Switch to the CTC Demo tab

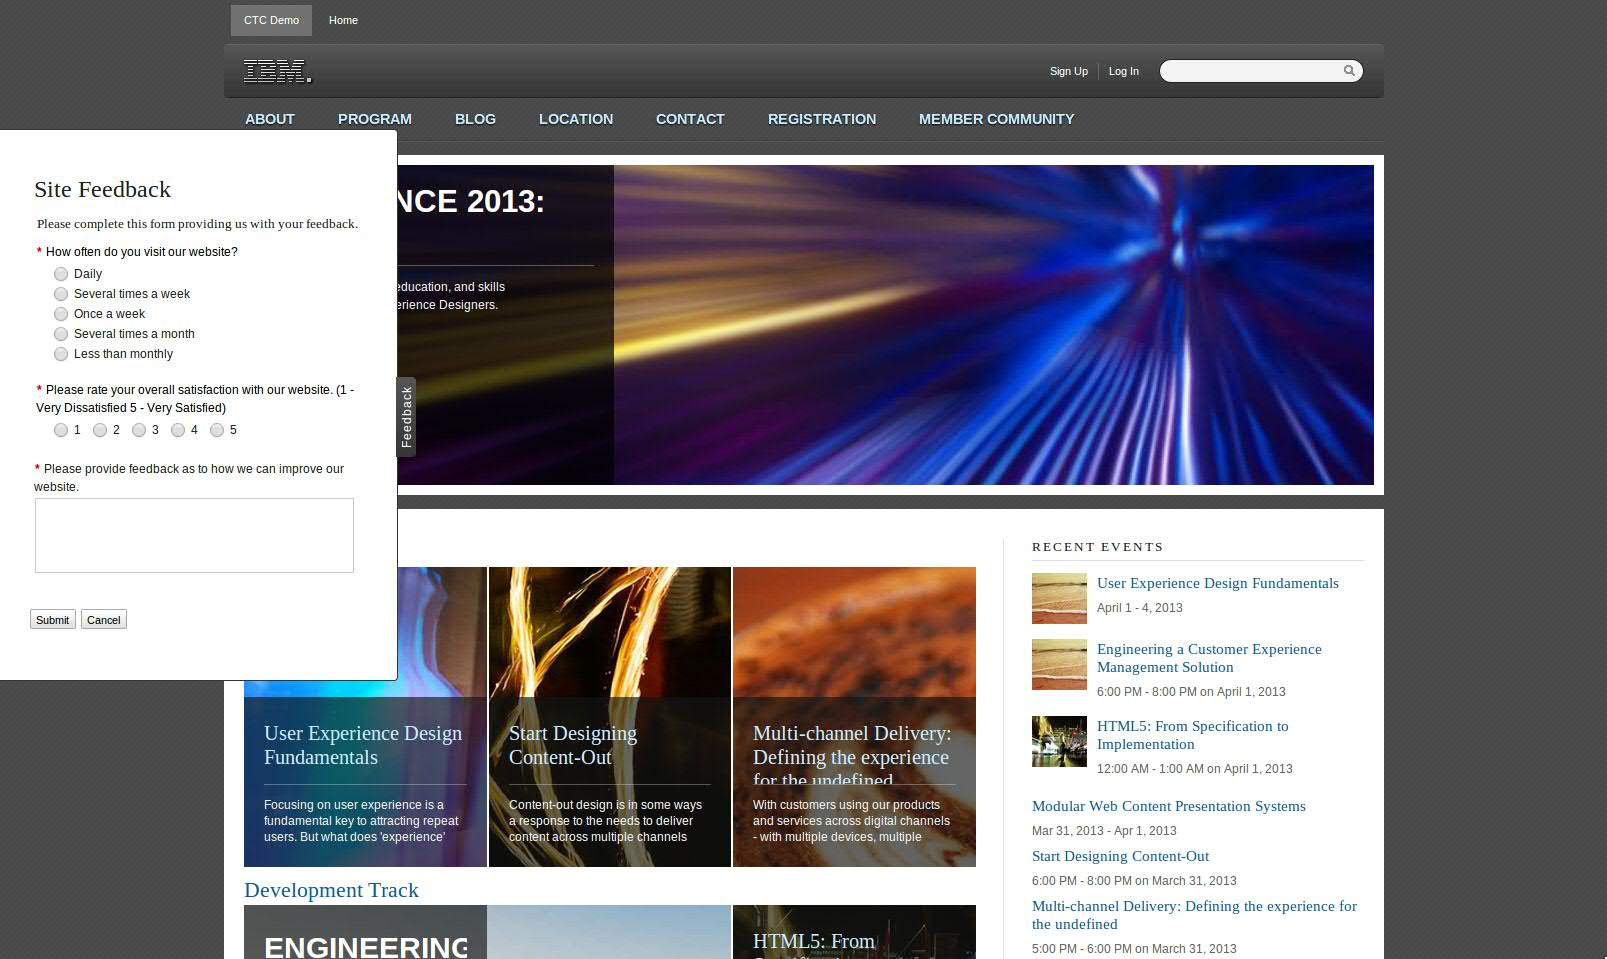click(x=271, y=20)
